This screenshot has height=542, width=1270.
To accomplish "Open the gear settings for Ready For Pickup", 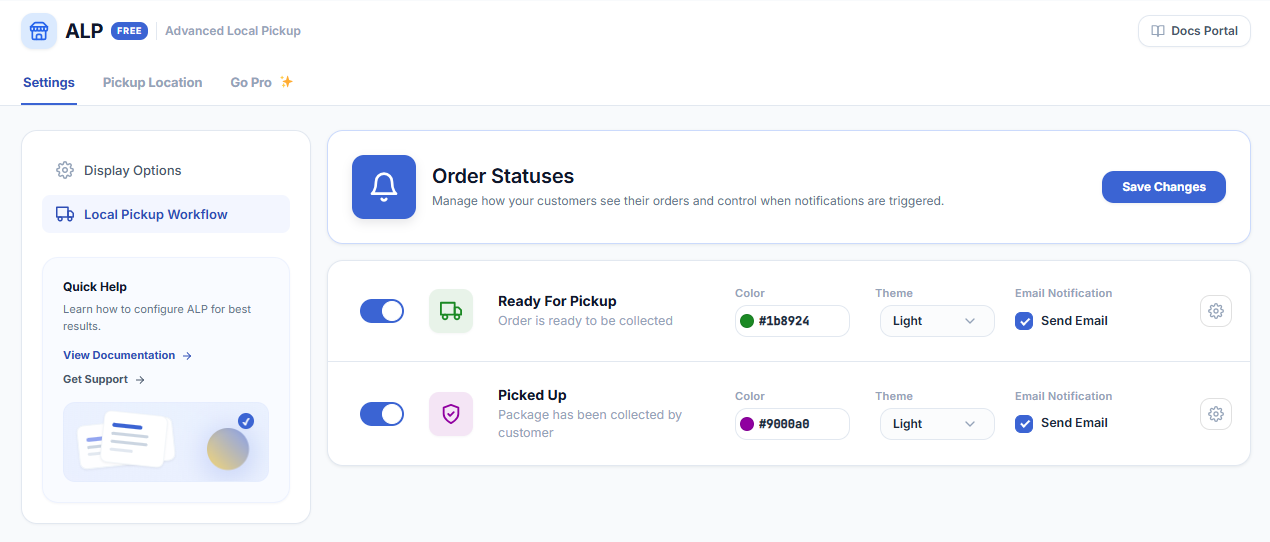I will pos(1216,311).
